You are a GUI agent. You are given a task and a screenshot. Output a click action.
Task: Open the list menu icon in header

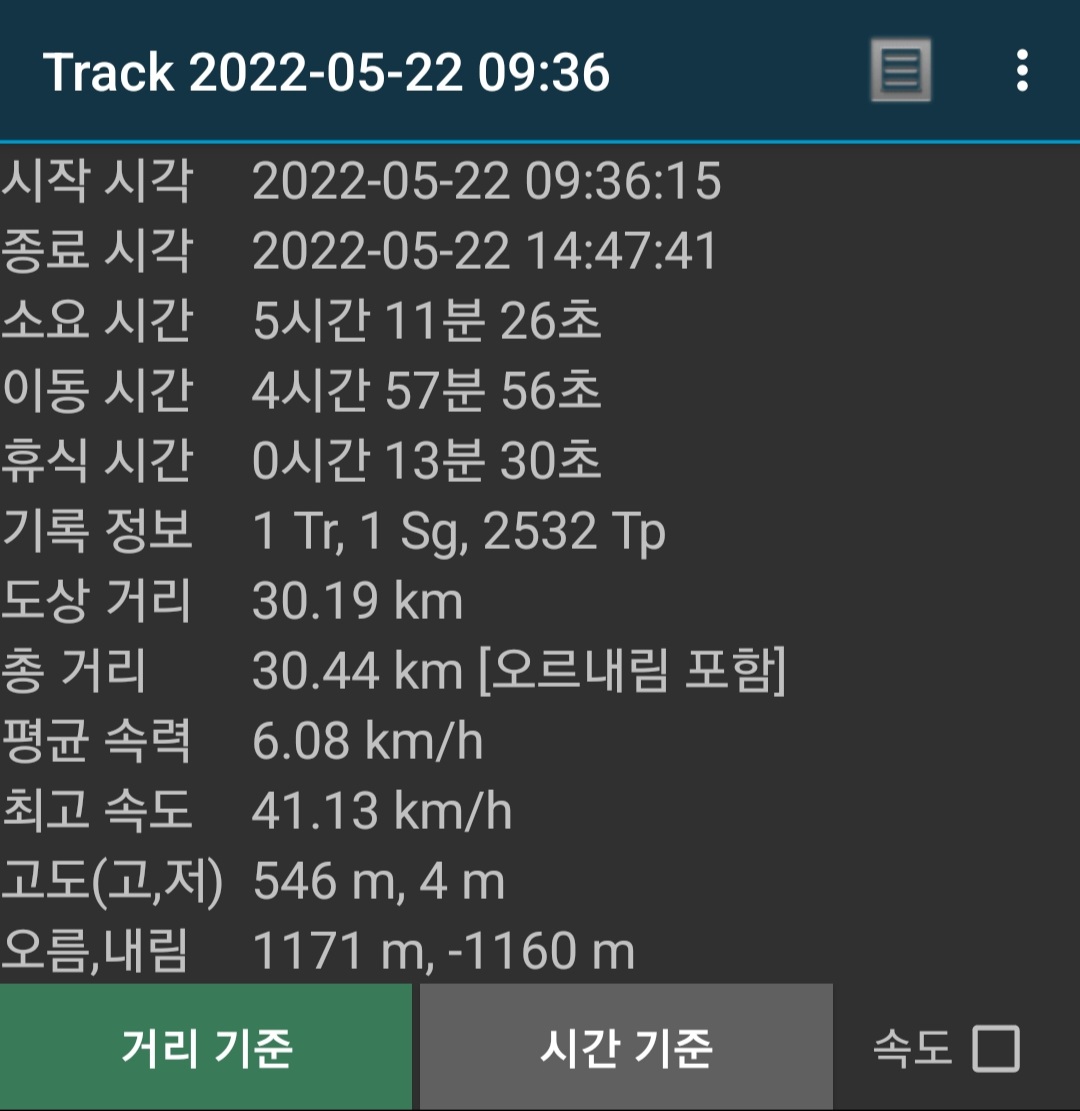pyautogui.click(x=901, y=70)
